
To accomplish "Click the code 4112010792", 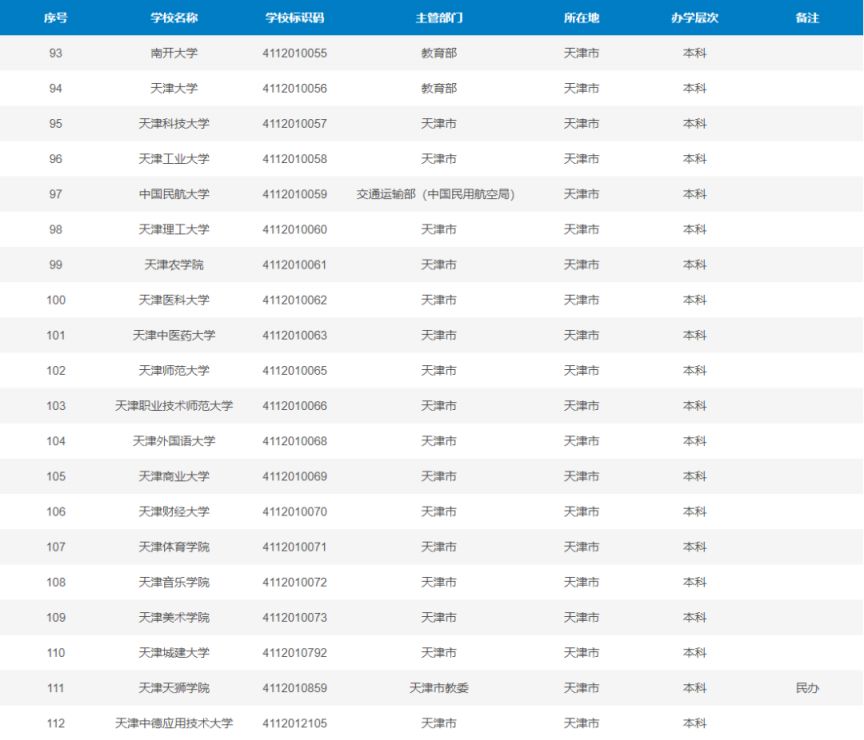I will click(295, 652).
